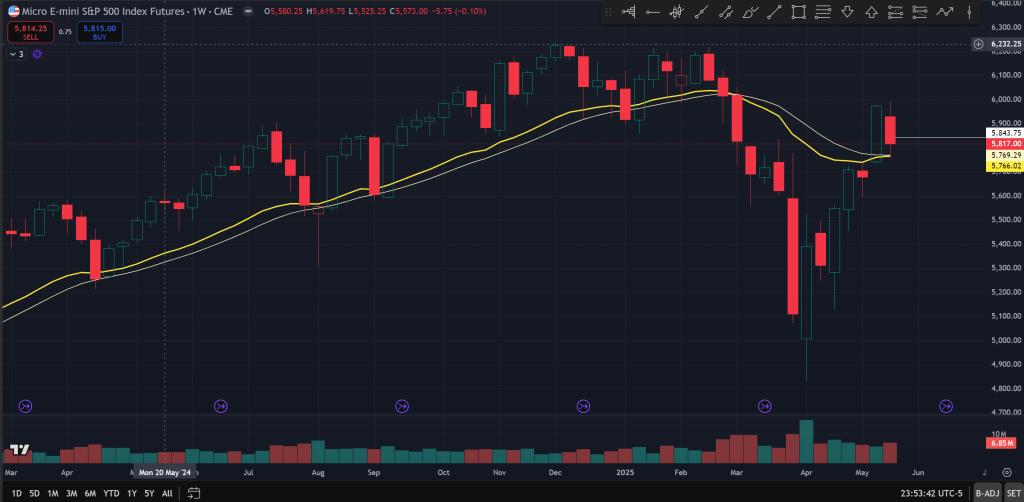Switch range to 1Y
The width and height of the screenshot is (1024, 502).
coord(132,493)
